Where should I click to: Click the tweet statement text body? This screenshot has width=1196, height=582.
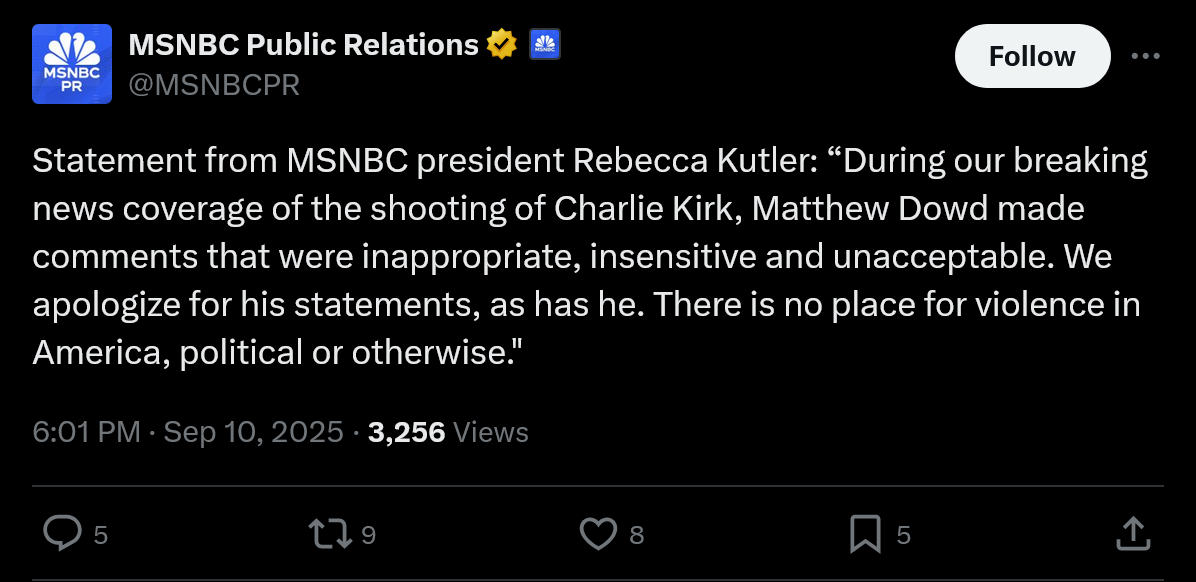(590, 257)
